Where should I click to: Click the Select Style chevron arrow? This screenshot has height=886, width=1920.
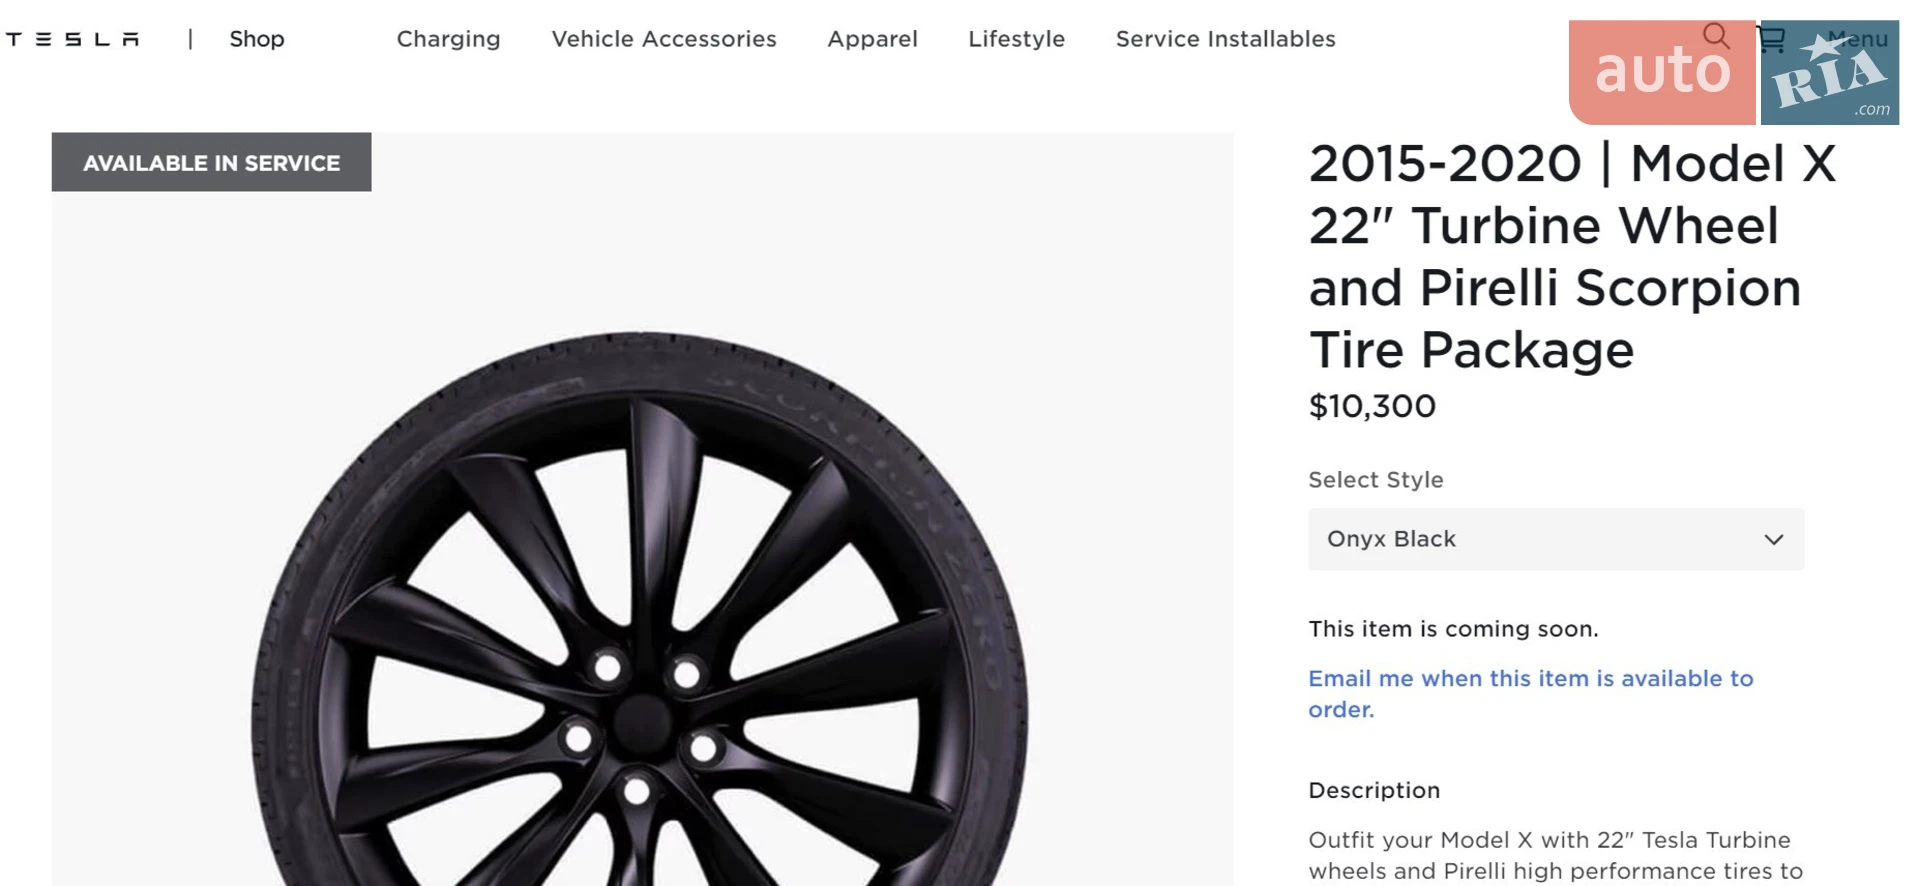tap(1774, 539)
